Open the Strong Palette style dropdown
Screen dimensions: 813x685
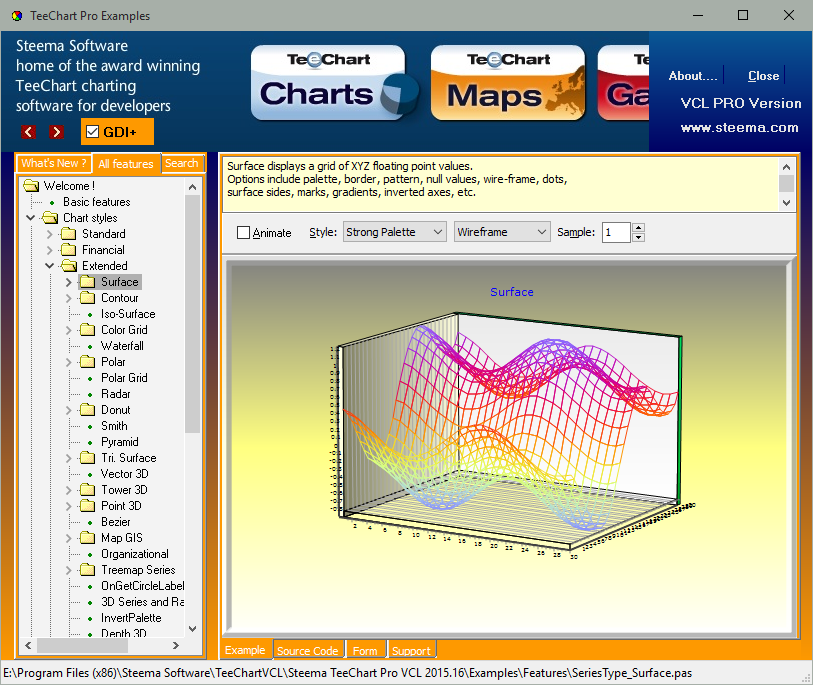click(x=394, y=232)
